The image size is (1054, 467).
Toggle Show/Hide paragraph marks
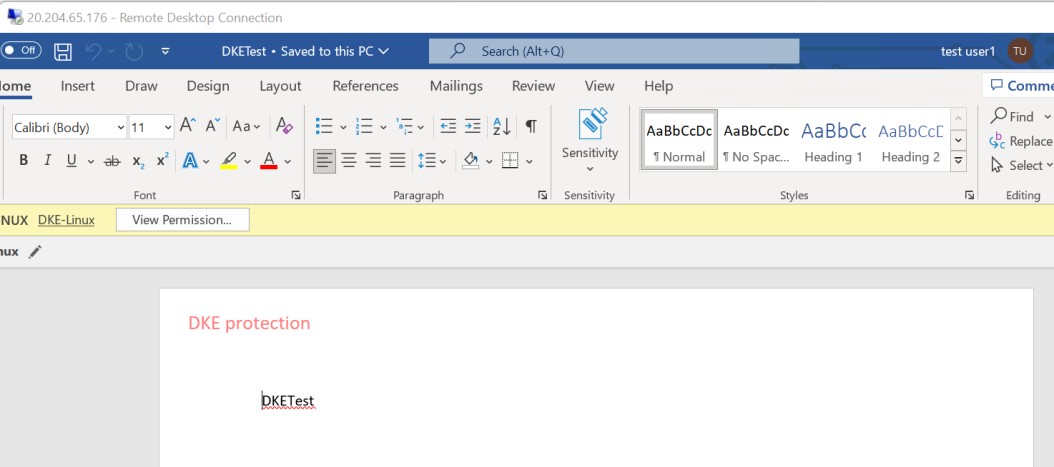coord(531,126)
